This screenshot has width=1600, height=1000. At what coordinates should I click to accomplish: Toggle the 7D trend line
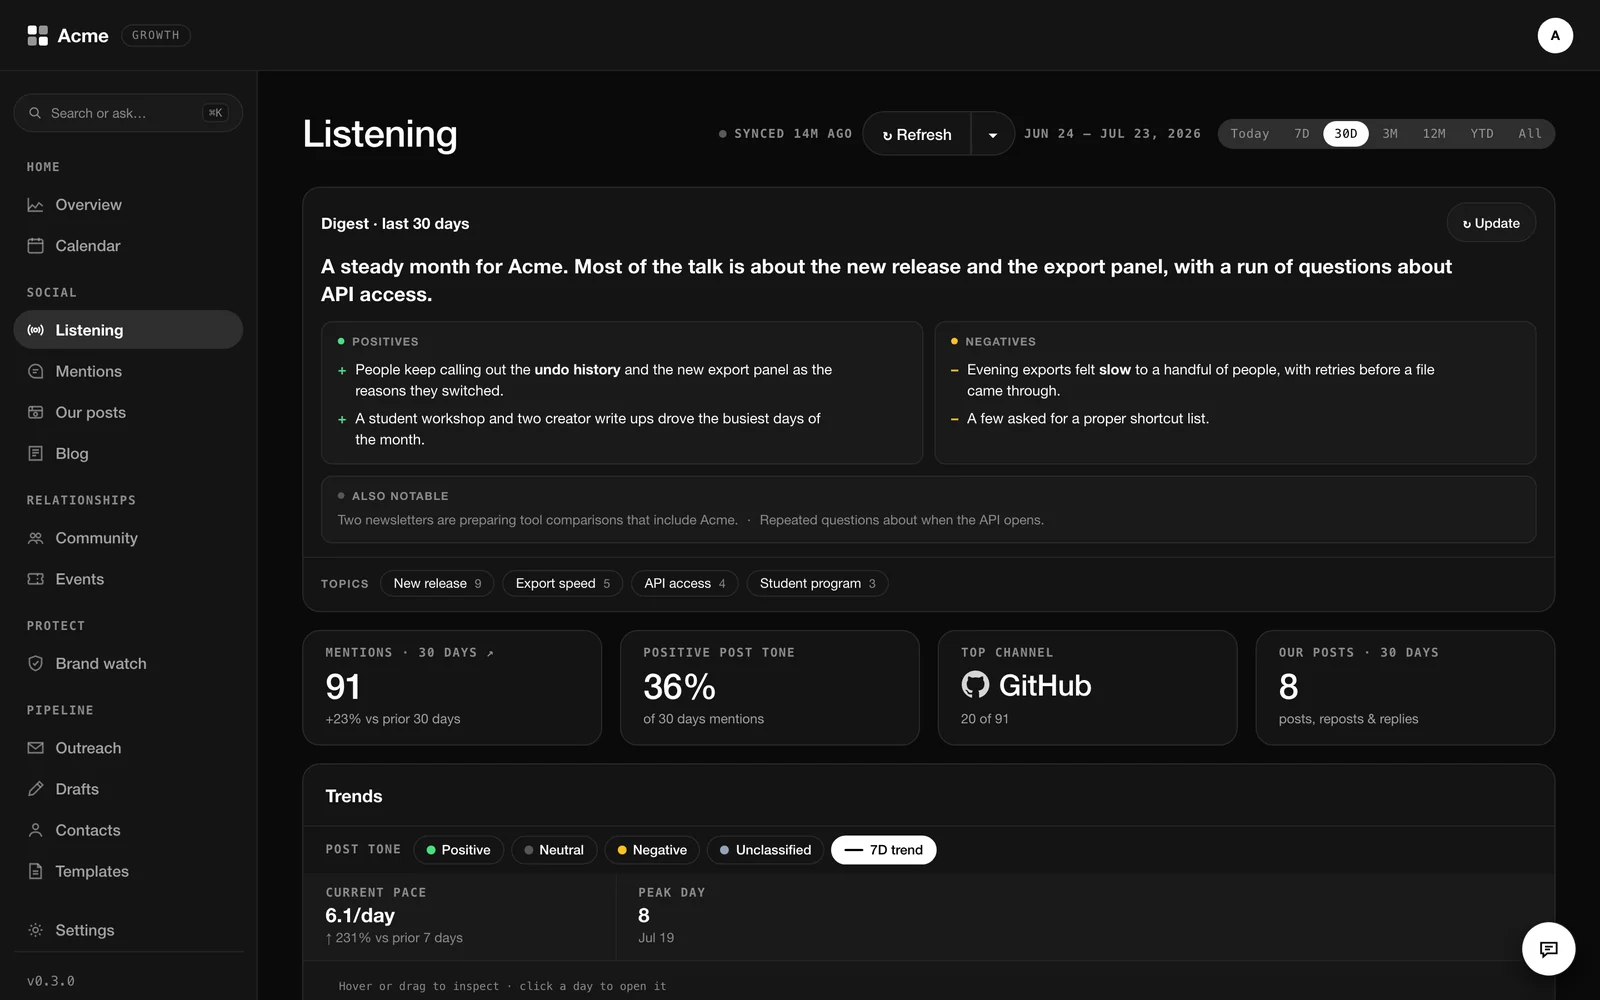[883, 850]
